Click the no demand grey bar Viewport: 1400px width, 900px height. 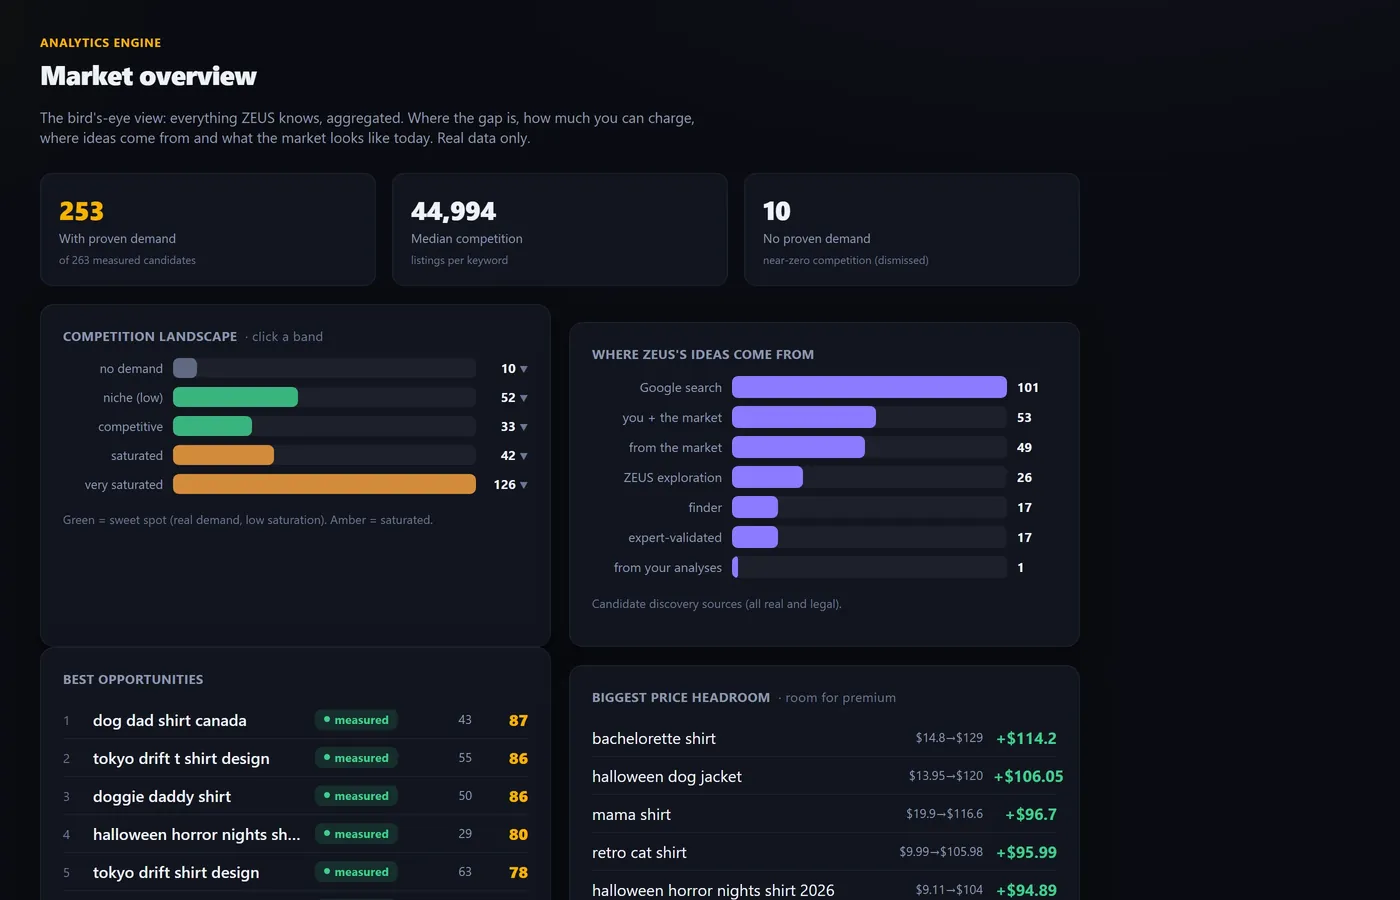(185, 368)
